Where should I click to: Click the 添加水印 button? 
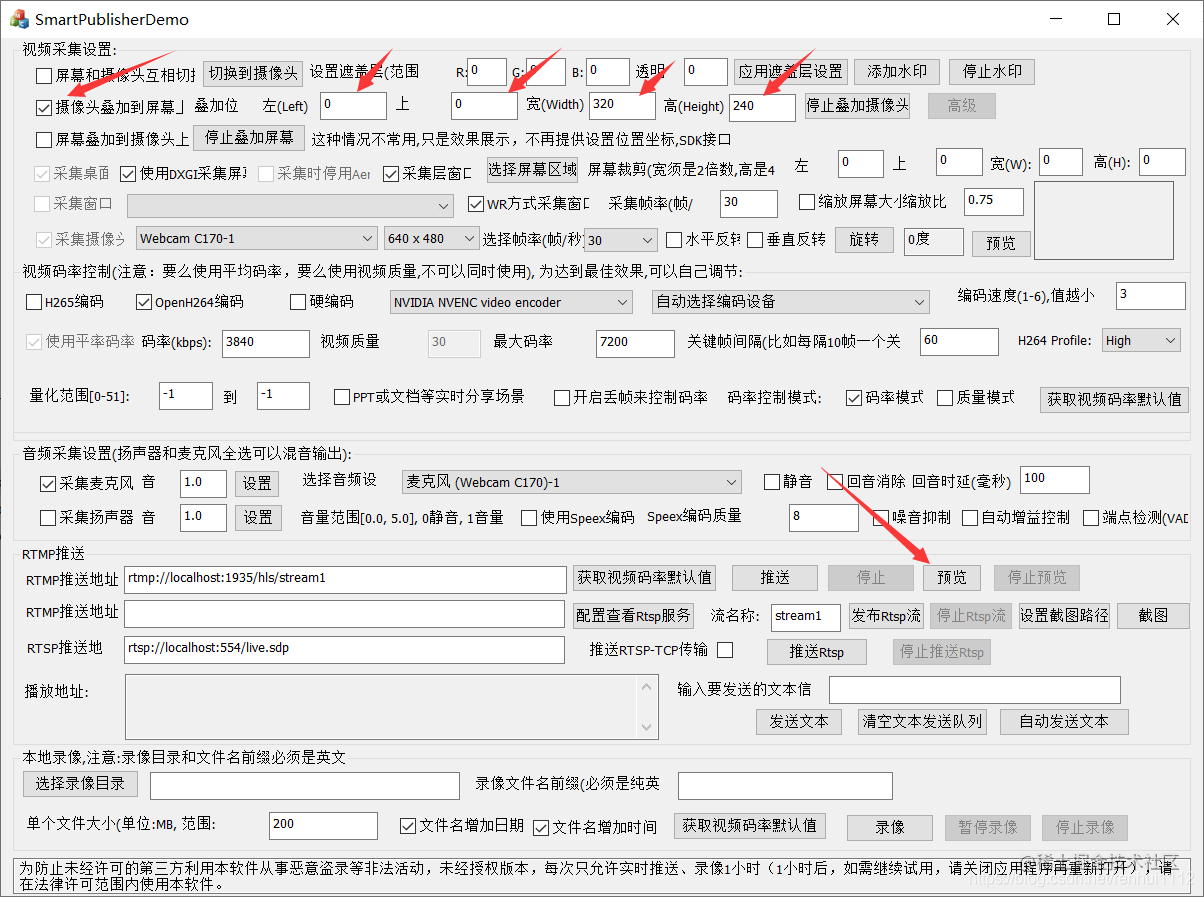(x=897, y=72)
